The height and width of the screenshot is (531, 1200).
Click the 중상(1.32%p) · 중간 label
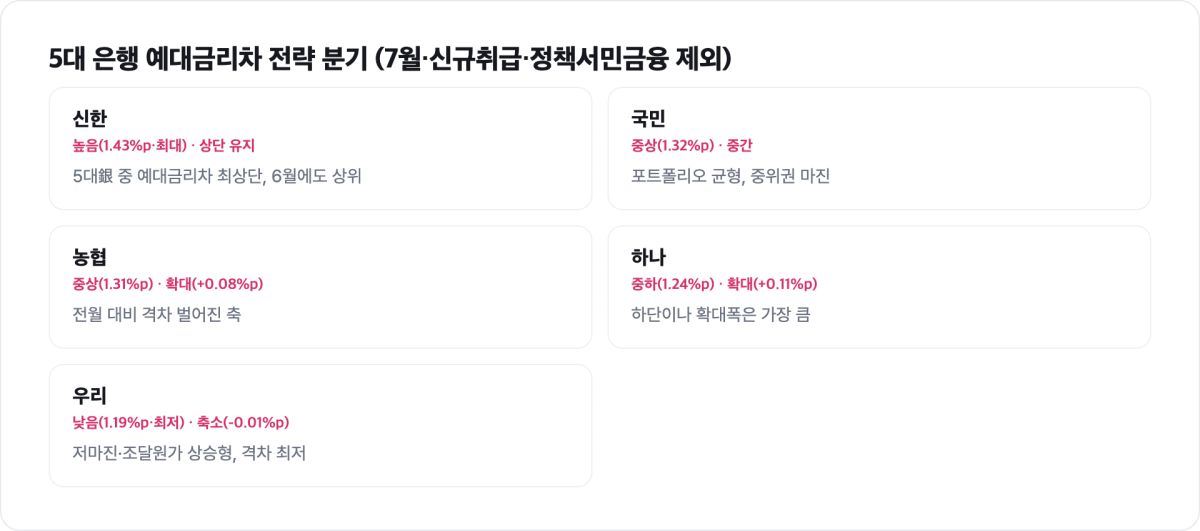[692, 146]
